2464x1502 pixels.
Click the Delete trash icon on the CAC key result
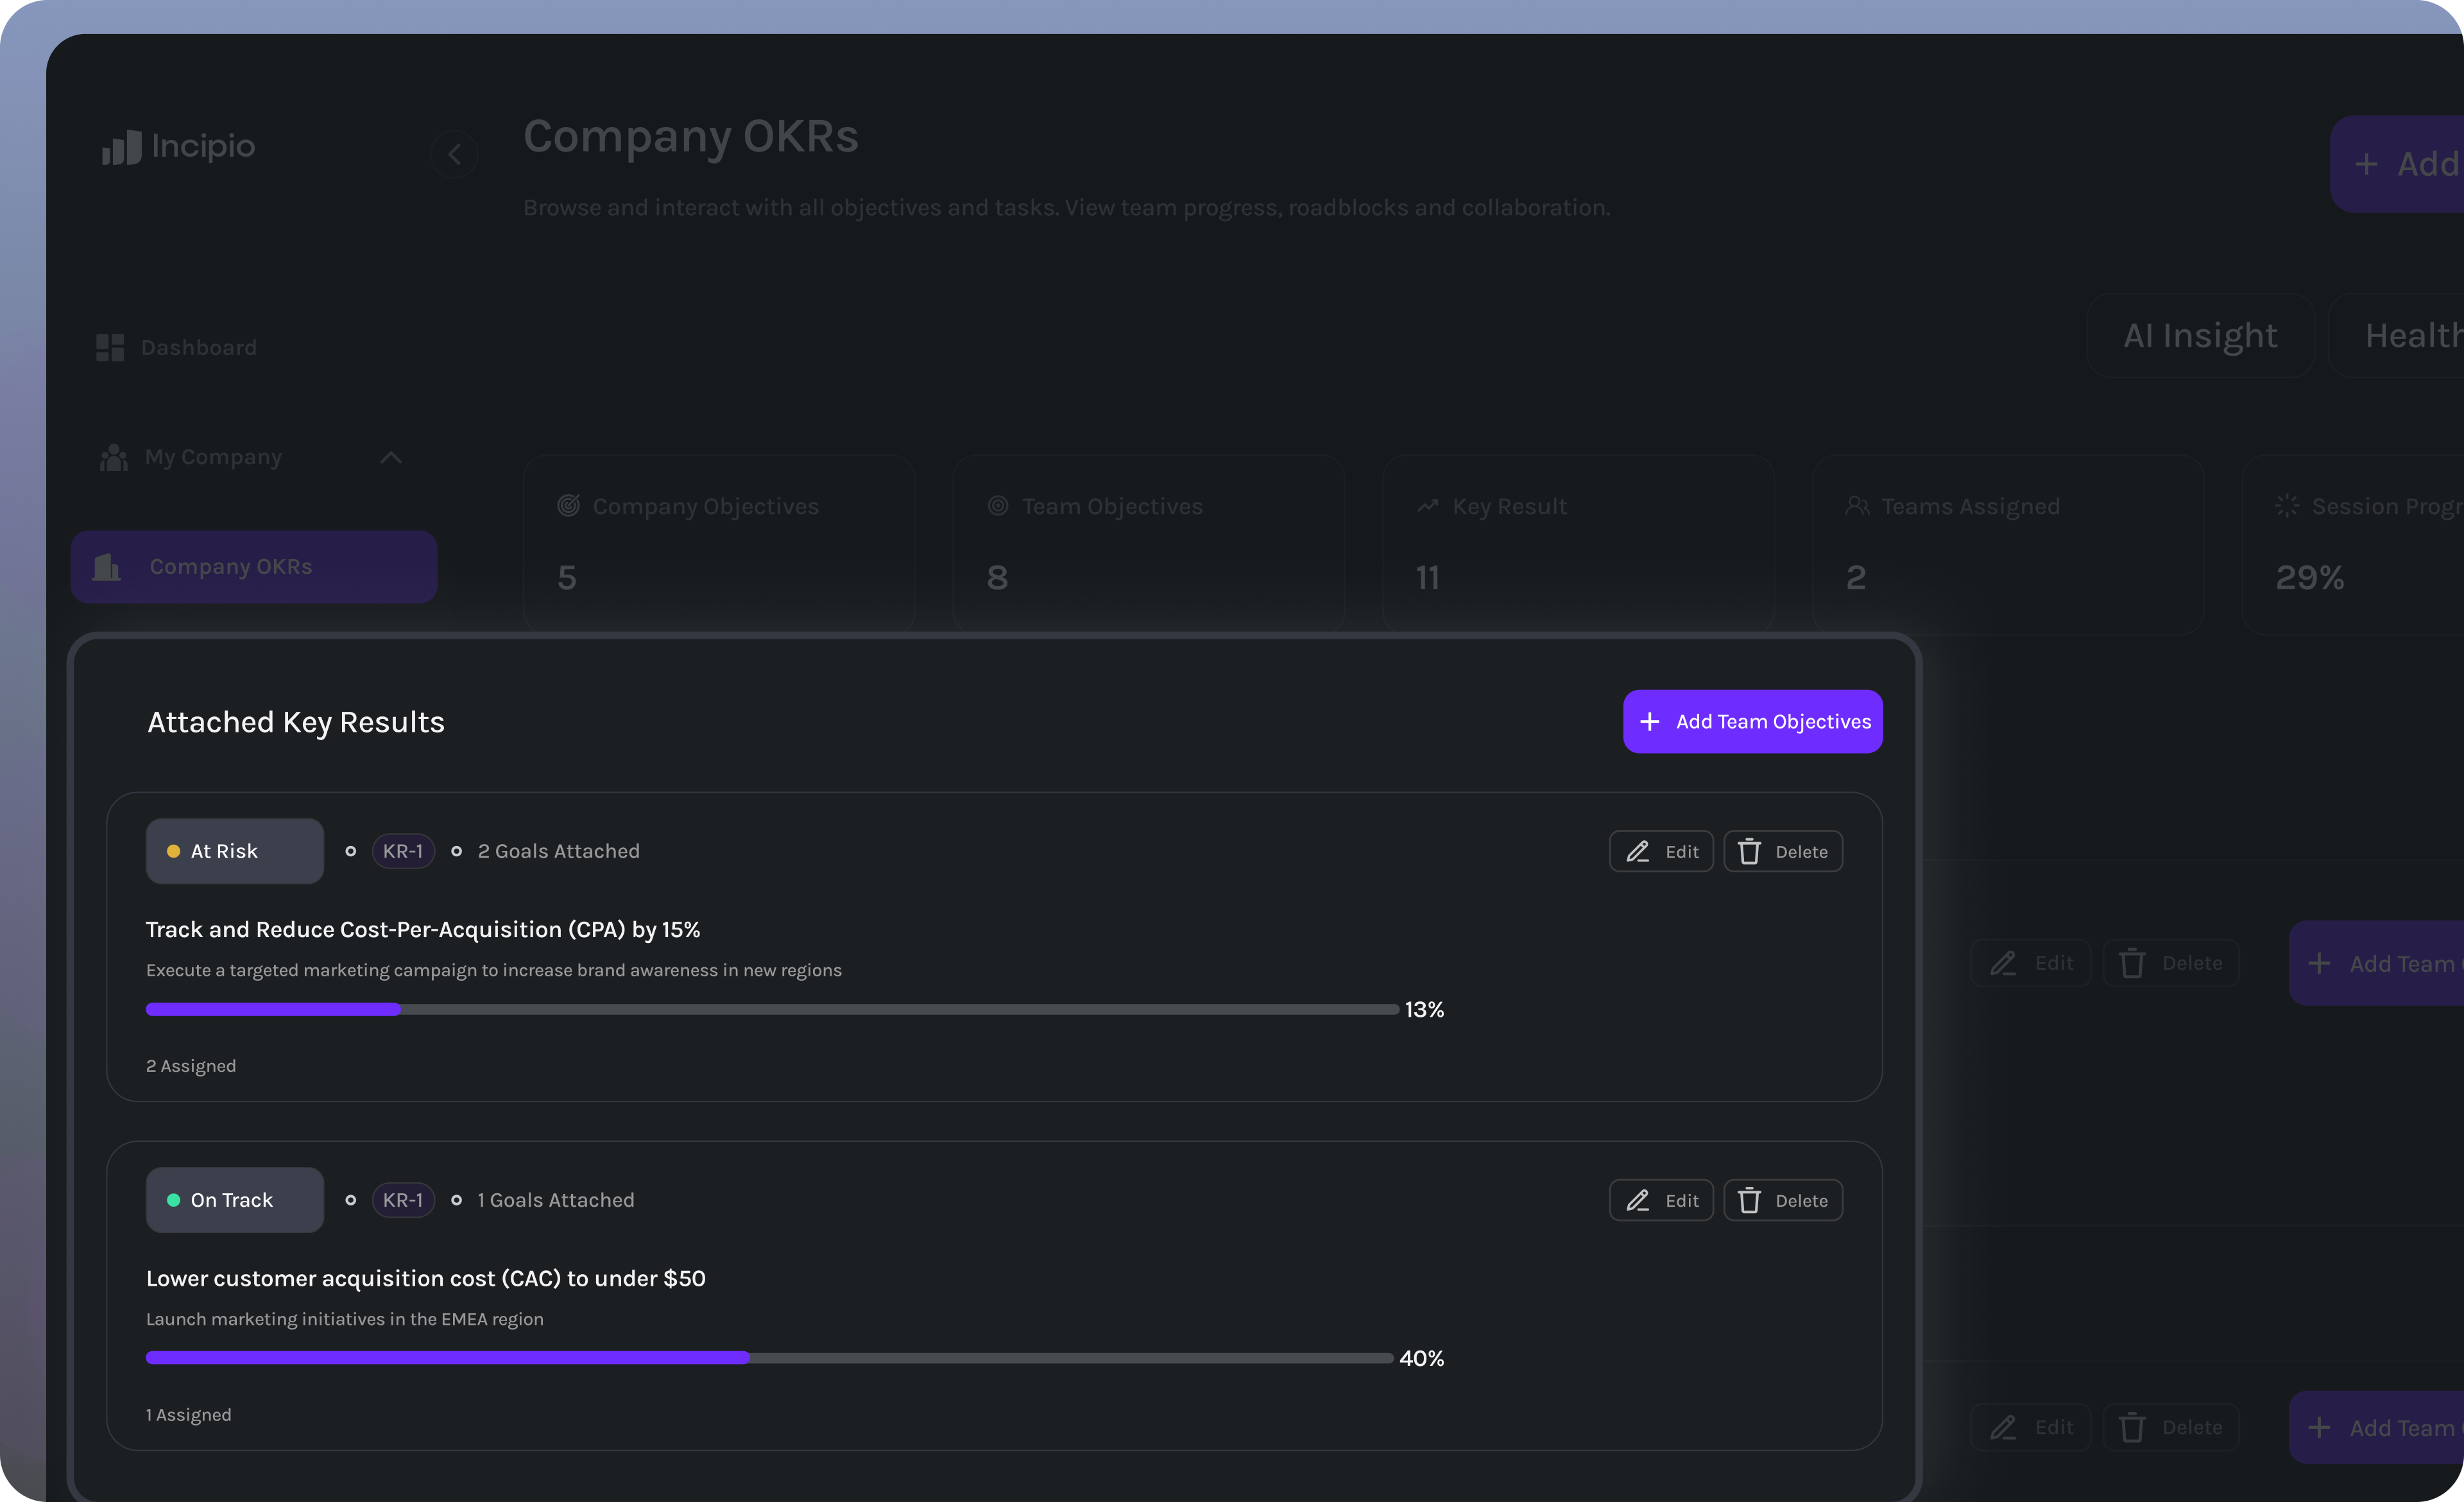(x=1750, y=1200)
